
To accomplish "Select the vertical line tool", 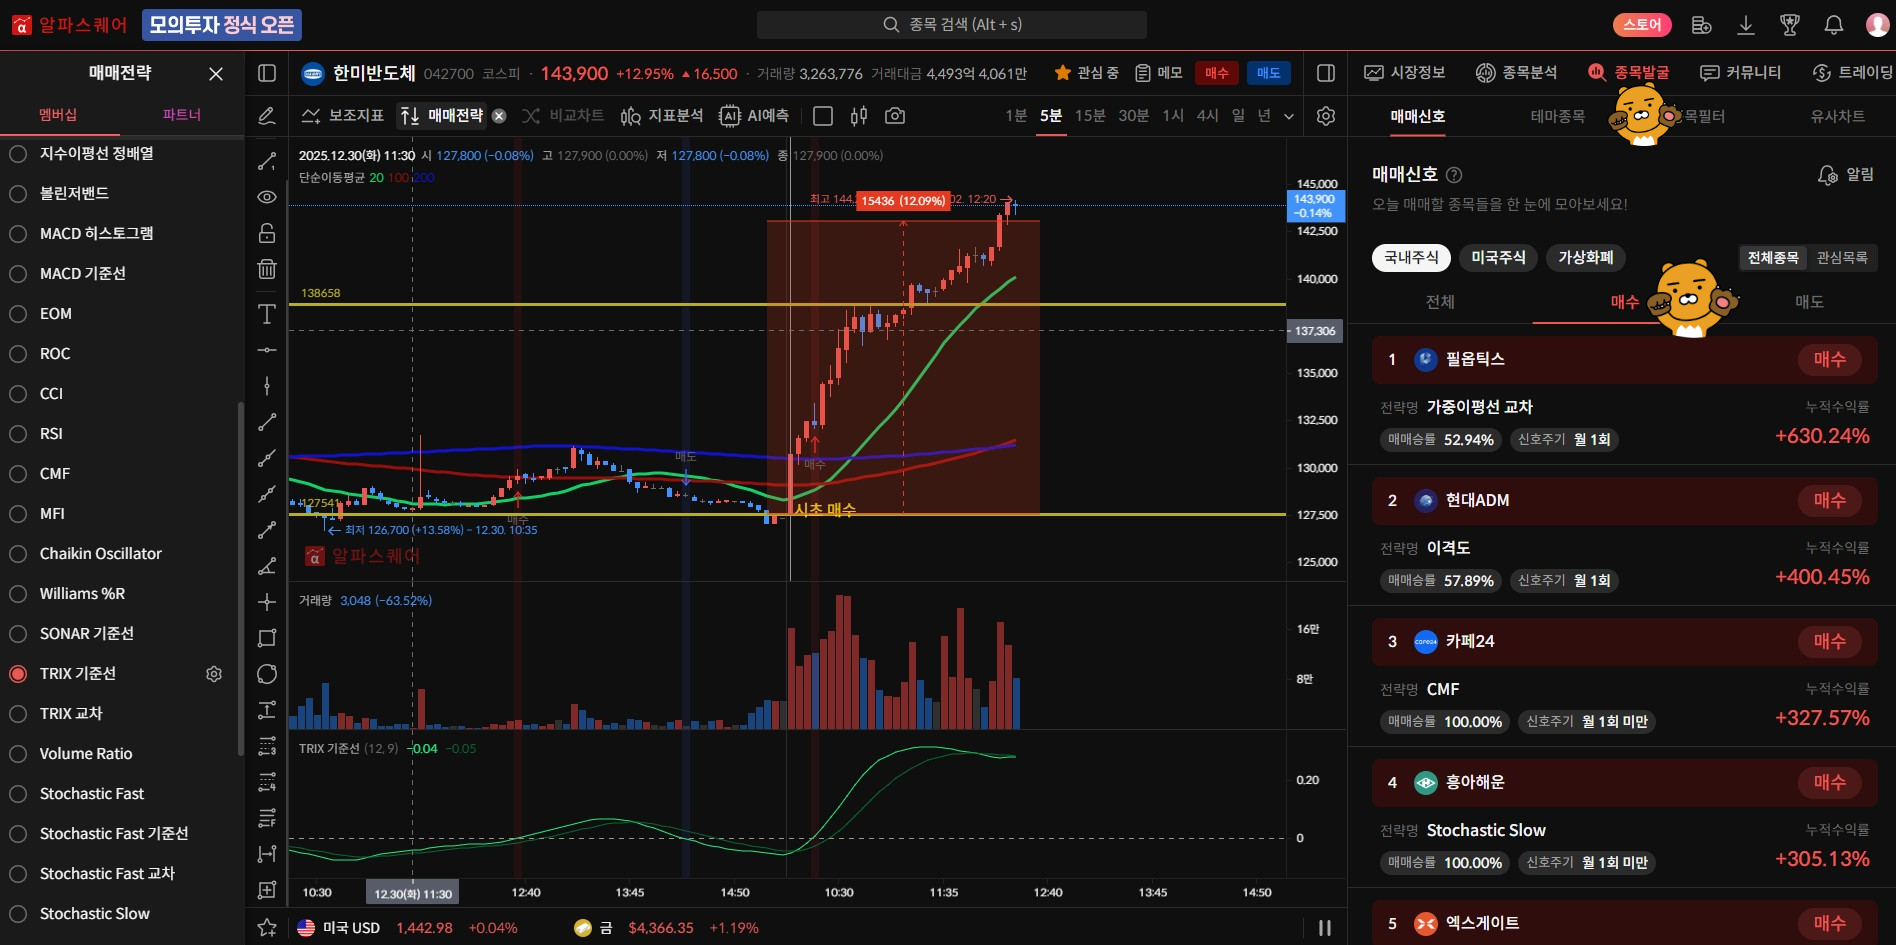I will [x=267, y=386].
